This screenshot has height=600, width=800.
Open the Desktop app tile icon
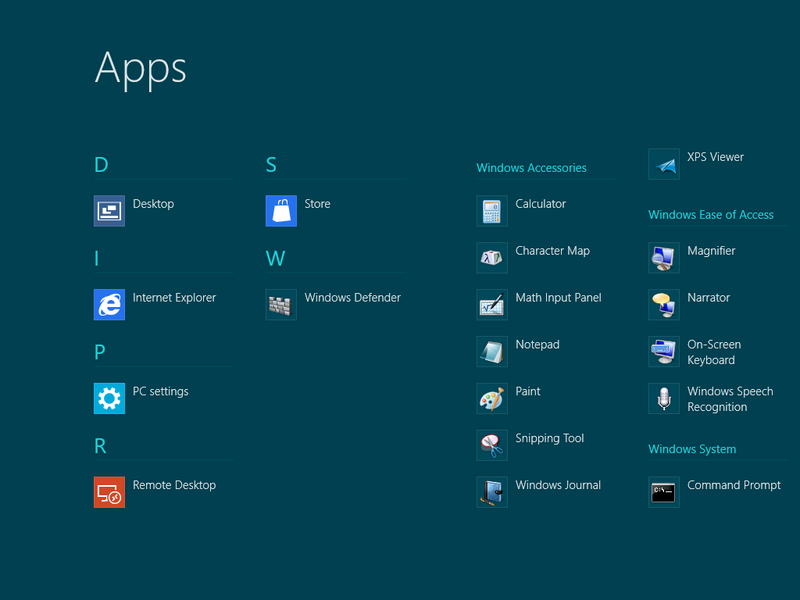click(x=109, y=211)
